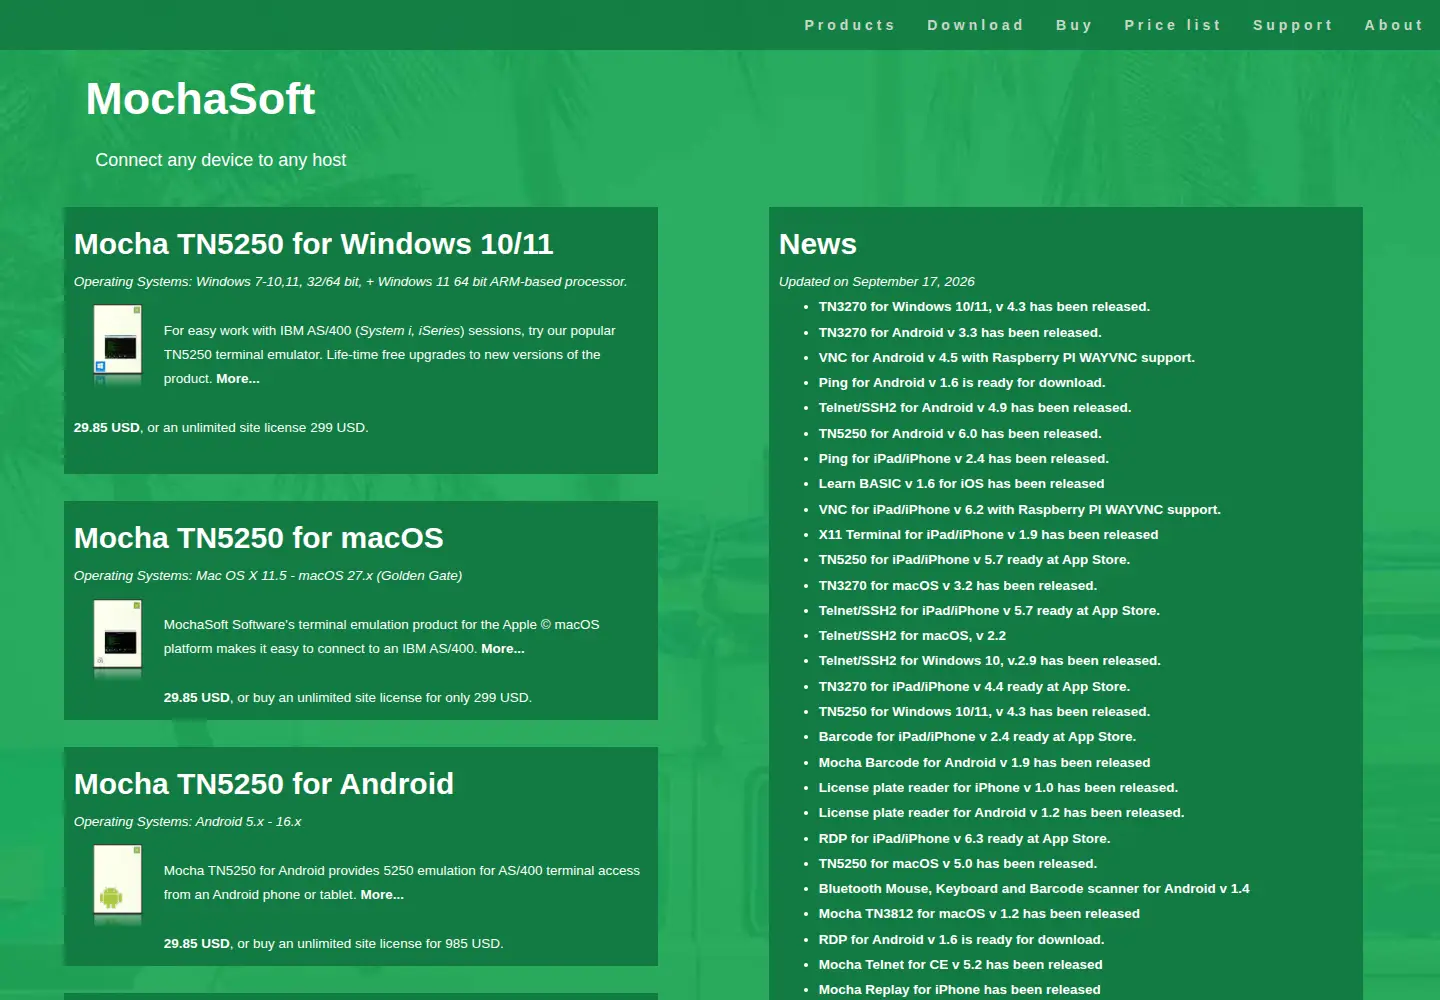
Task: Open RDP for Android v 1.6 news item
Action: point(962,940)
